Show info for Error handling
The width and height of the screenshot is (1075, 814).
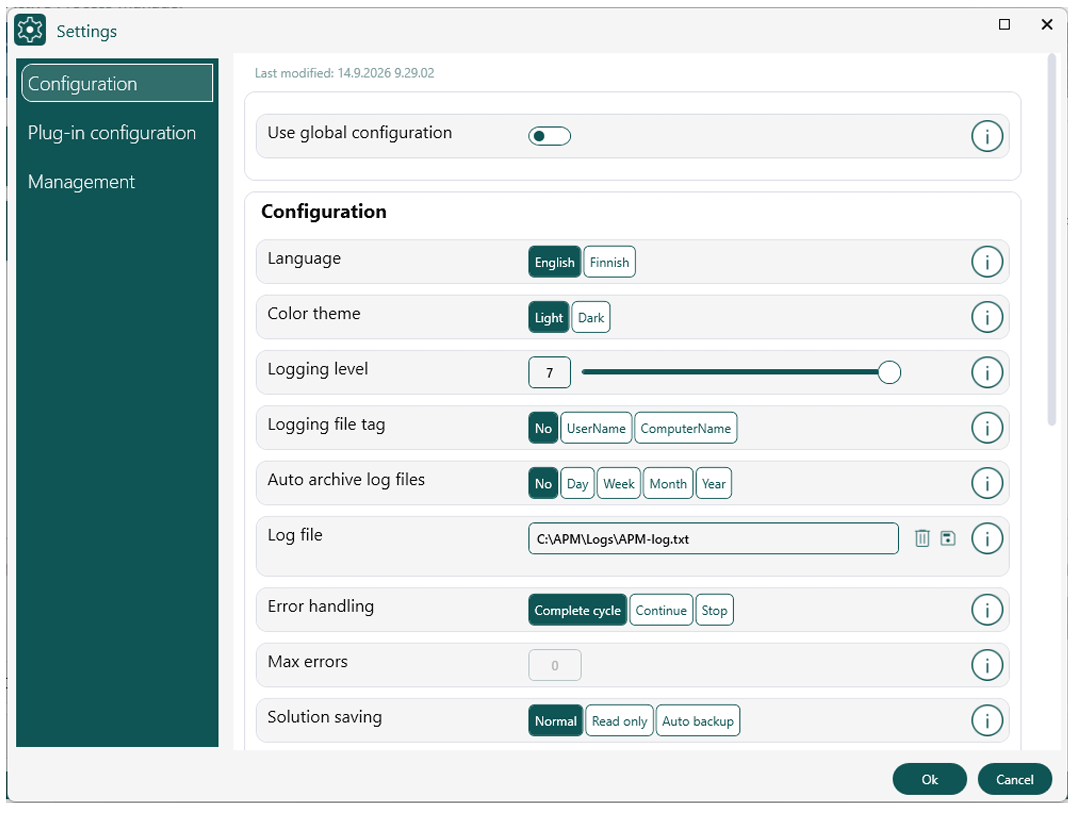987,610
